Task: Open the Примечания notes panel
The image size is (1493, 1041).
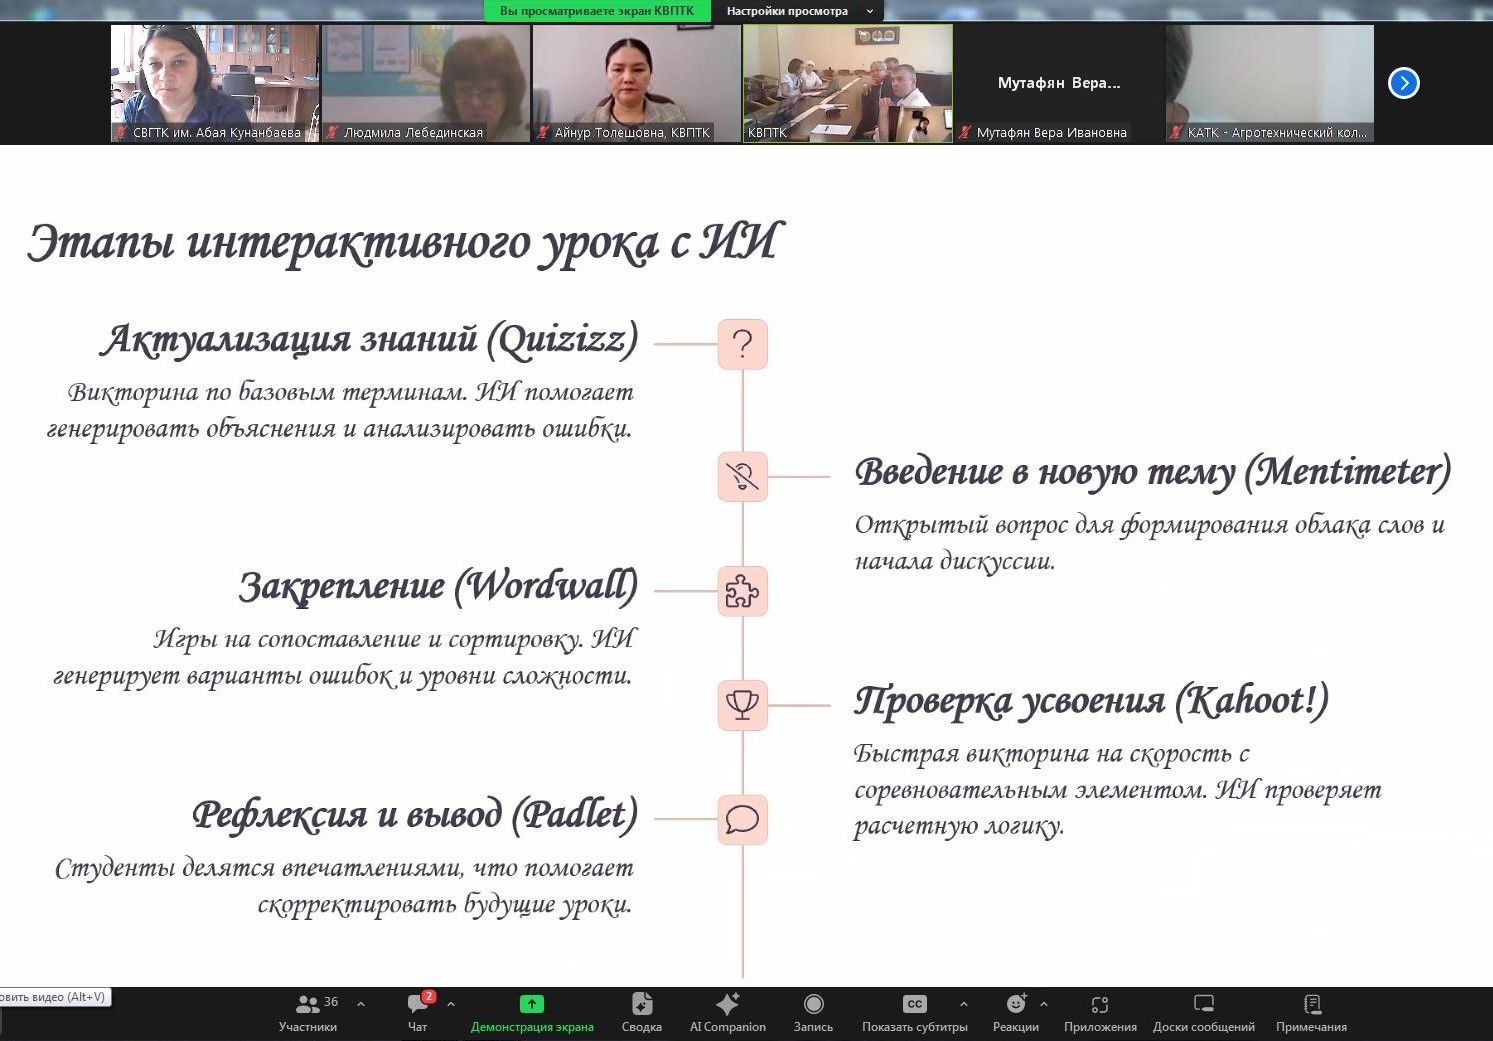Action: click(1311, 1011)
